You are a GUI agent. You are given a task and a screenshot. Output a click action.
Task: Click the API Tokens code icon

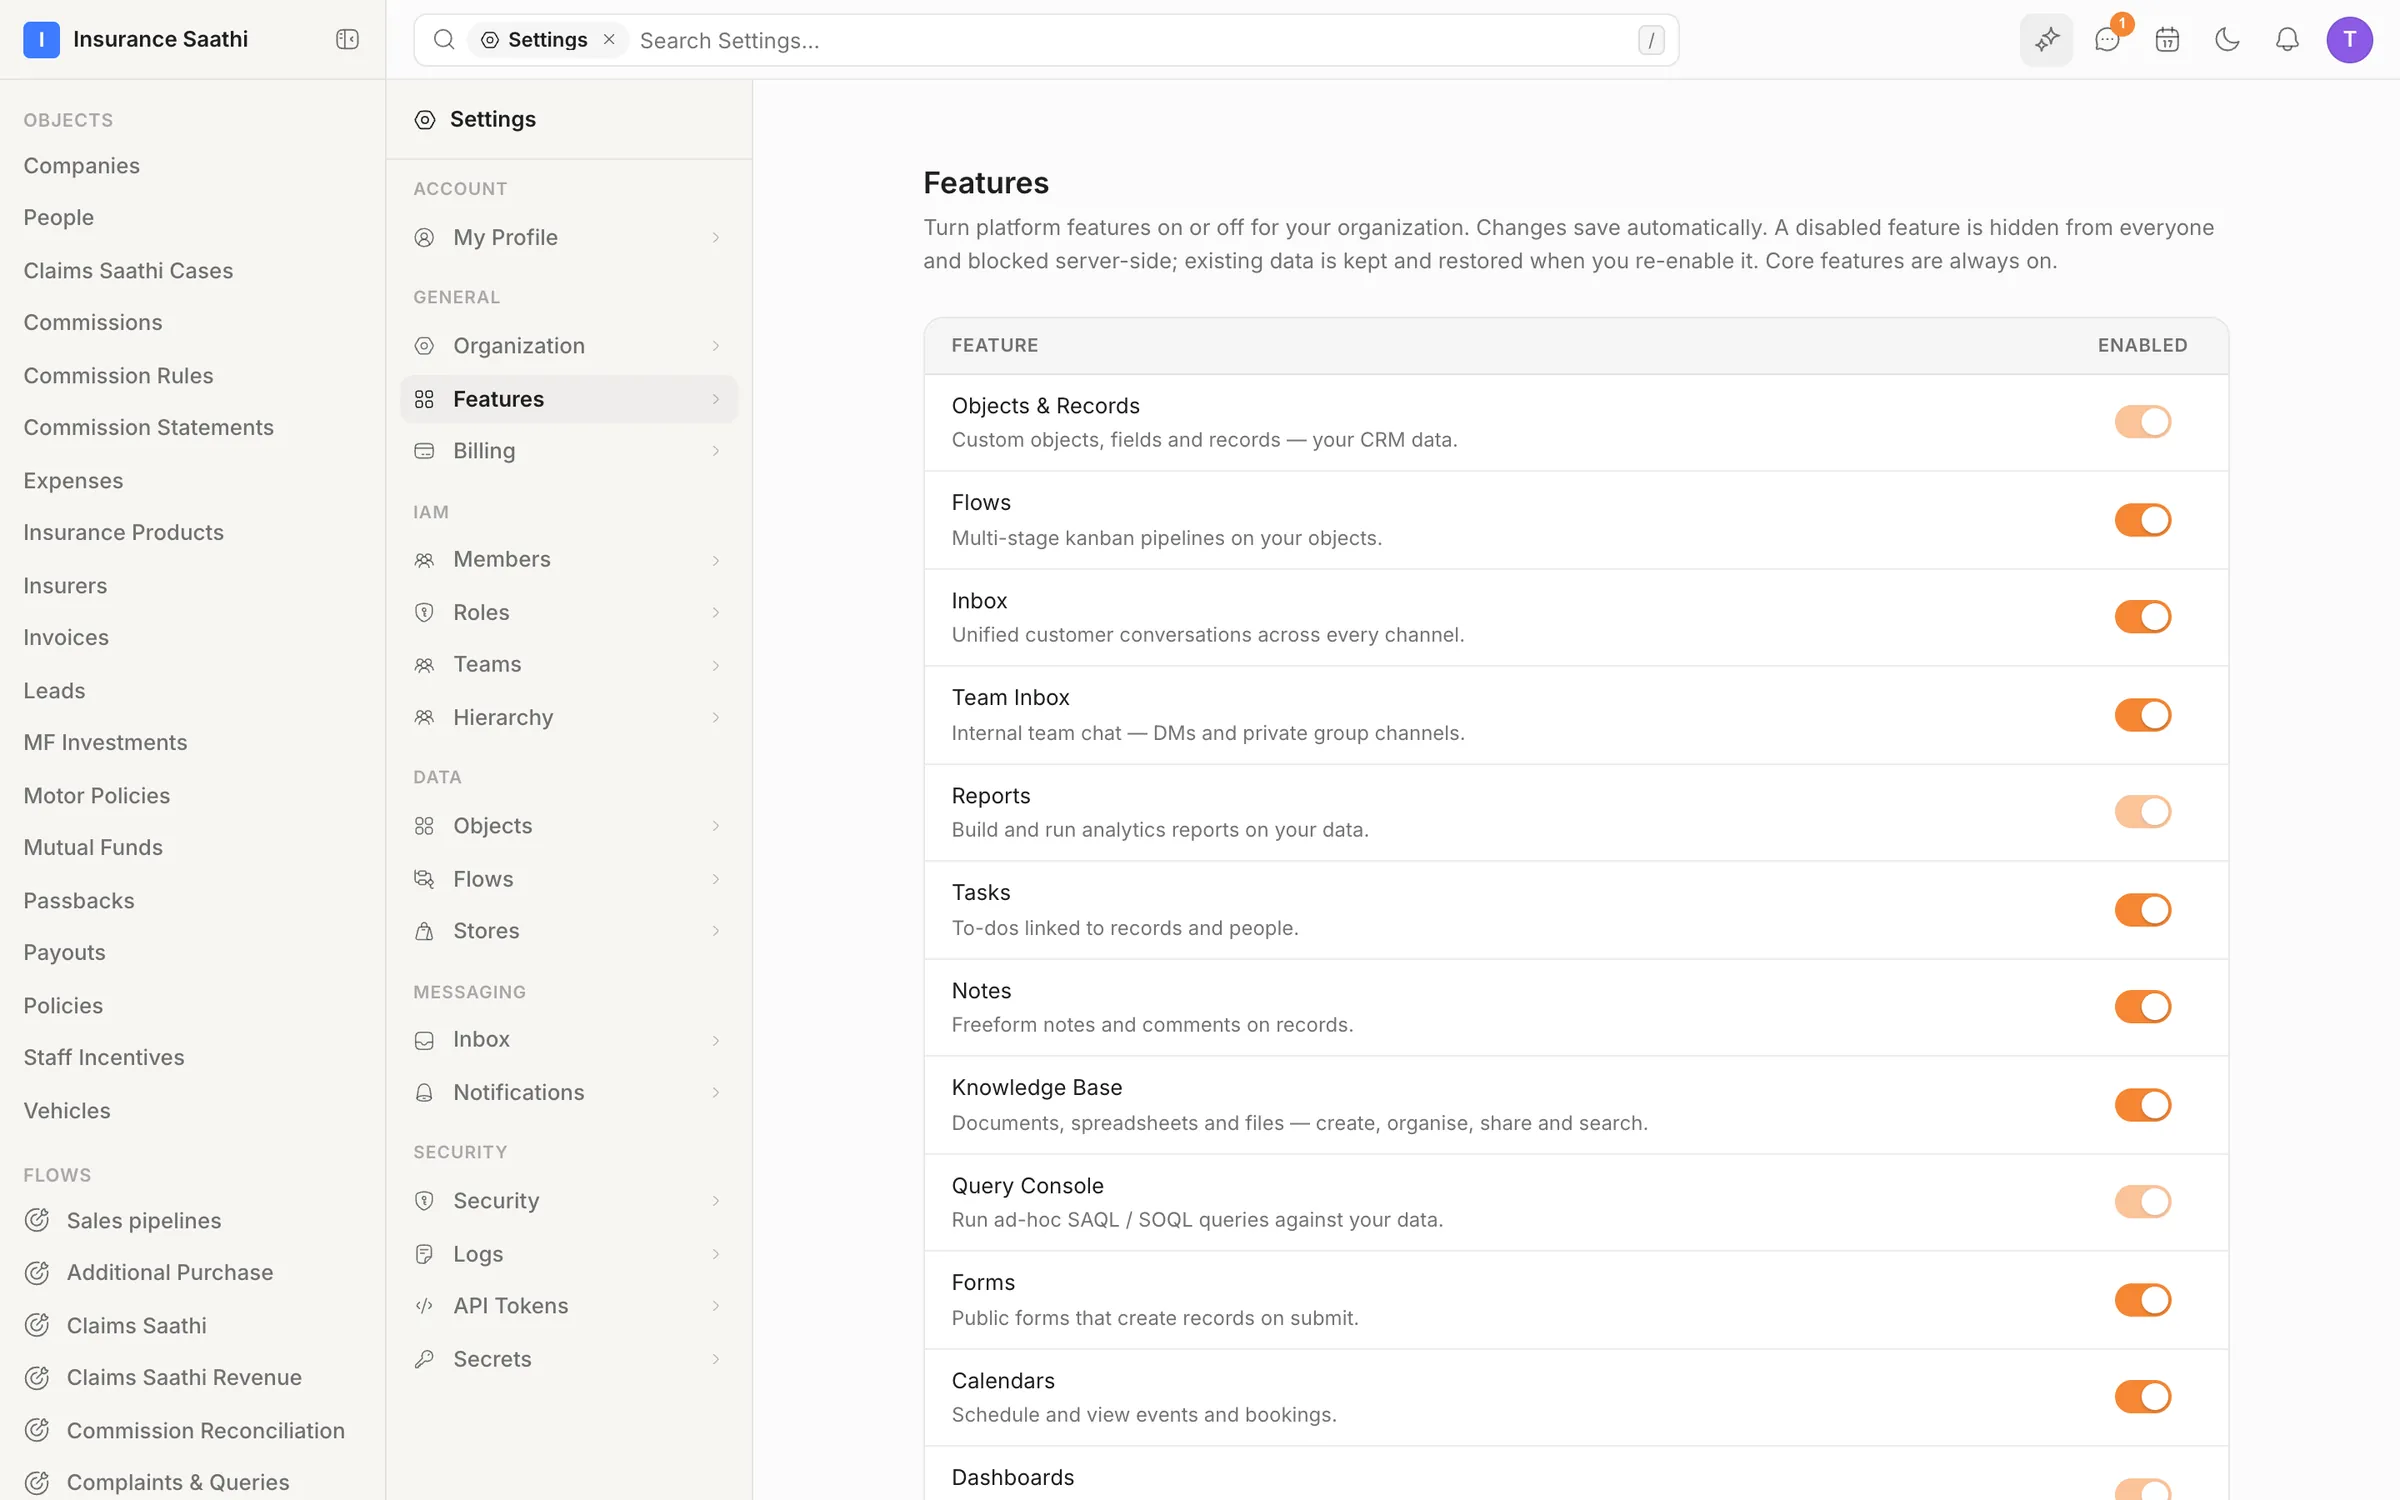[424, 1305]
